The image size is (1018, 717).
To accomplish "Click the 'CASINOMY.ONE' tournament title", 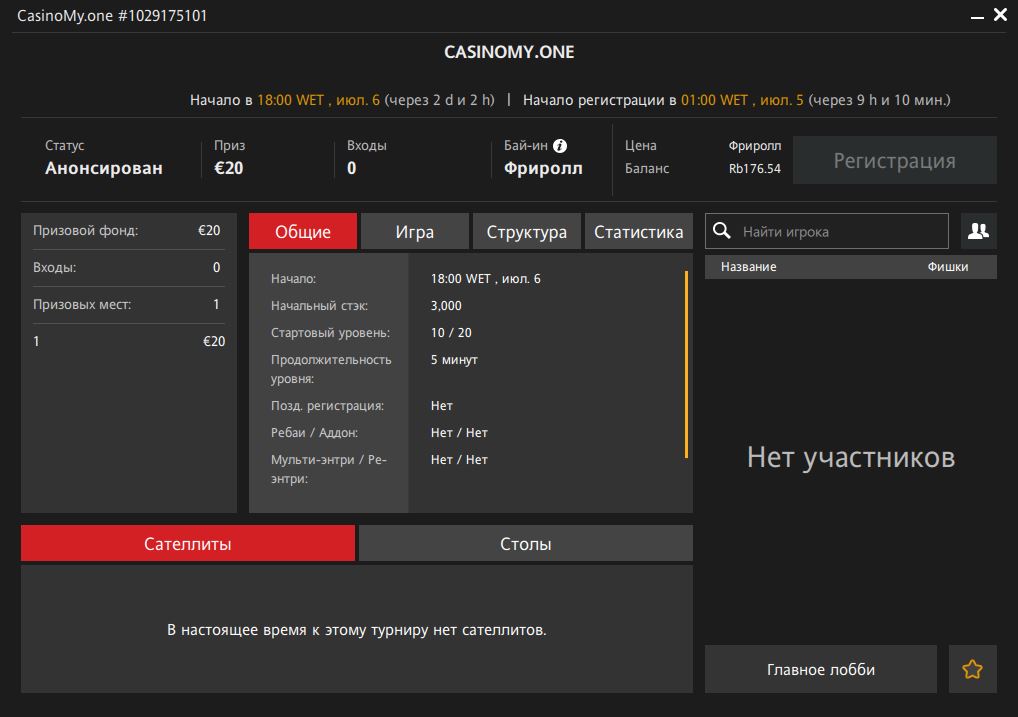I will [x=509, y=52].
